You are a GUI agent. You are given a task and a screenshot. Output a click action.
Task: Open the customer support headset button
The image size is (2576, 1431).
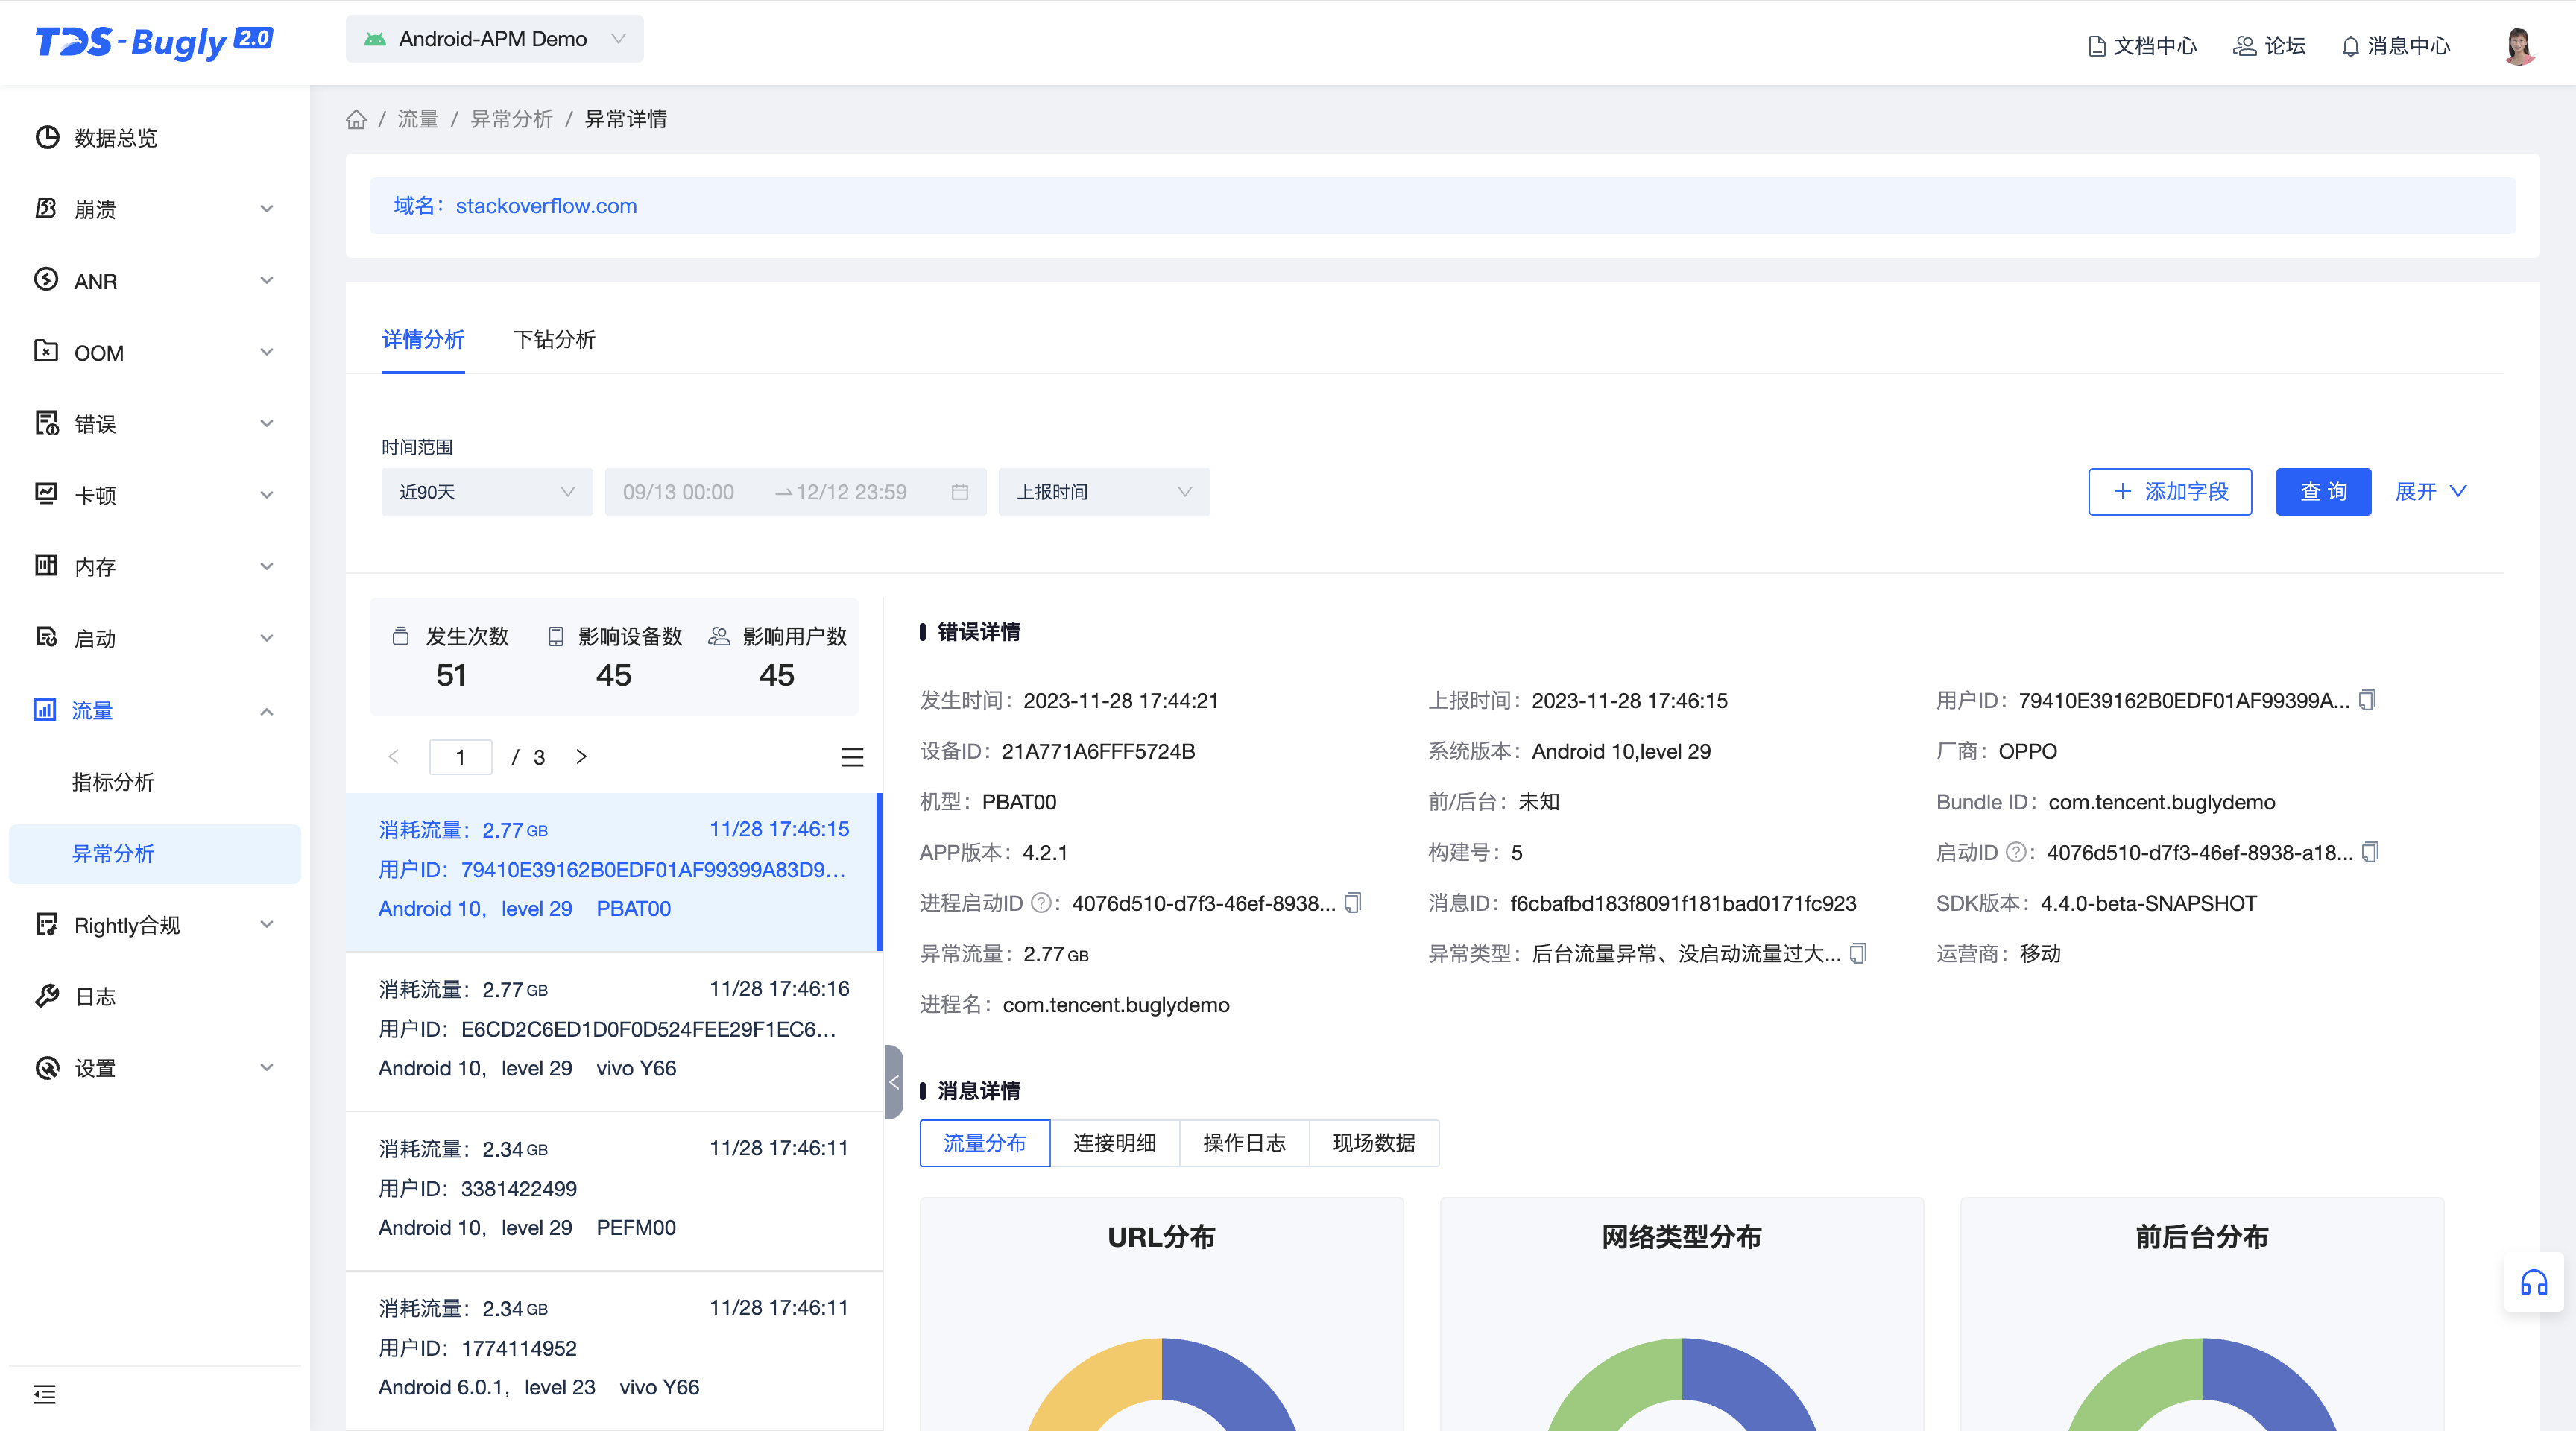2533,1282
